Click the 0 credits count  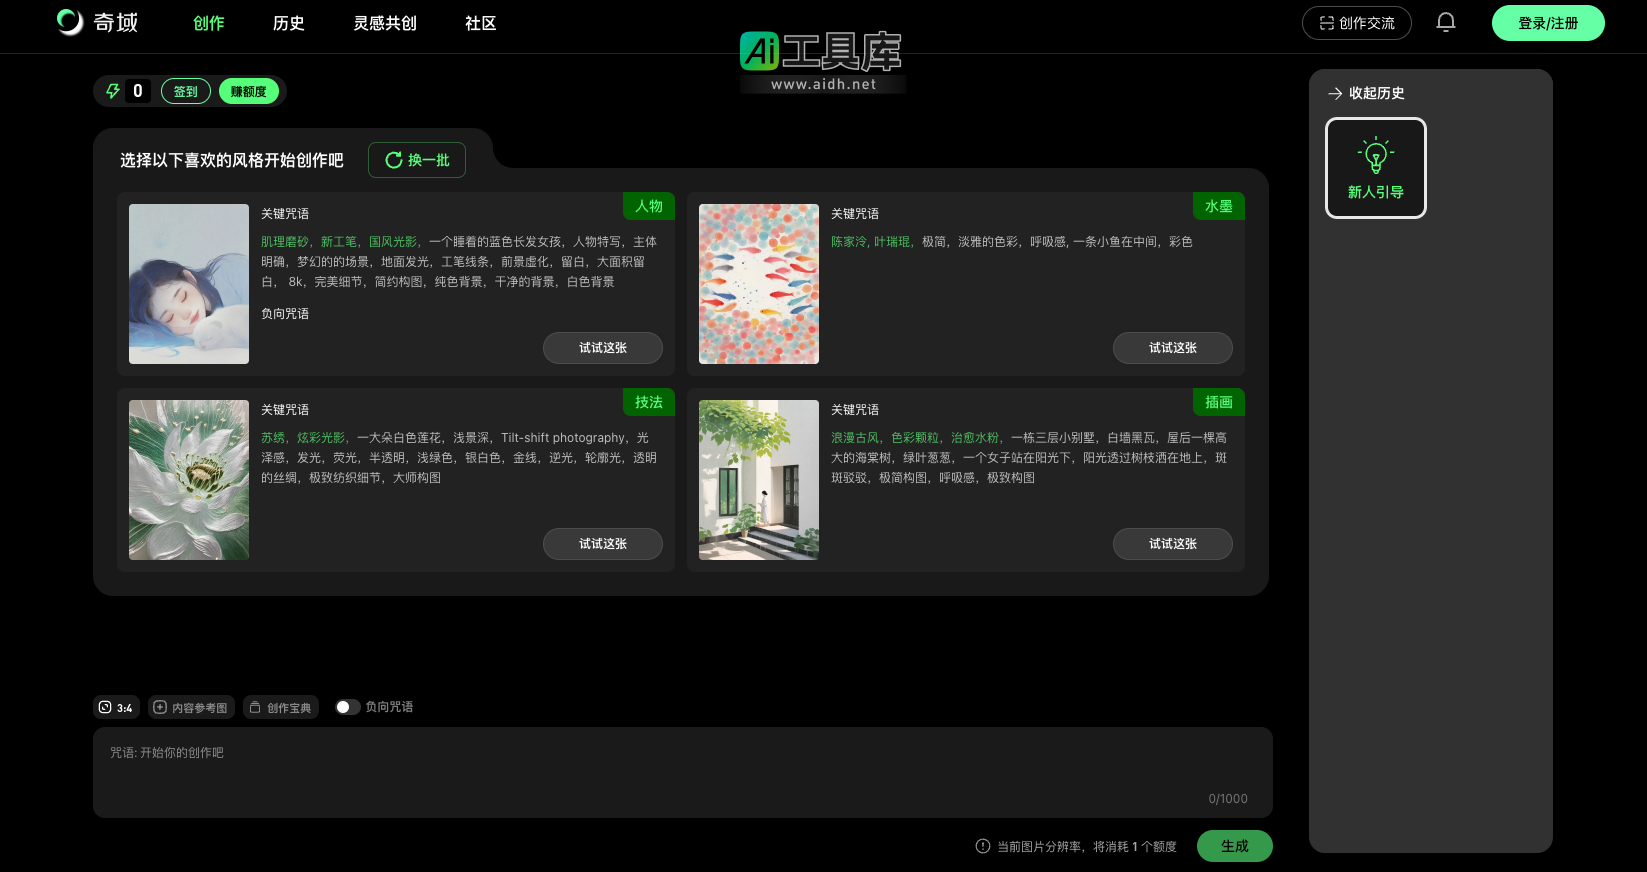click(138, 91)
